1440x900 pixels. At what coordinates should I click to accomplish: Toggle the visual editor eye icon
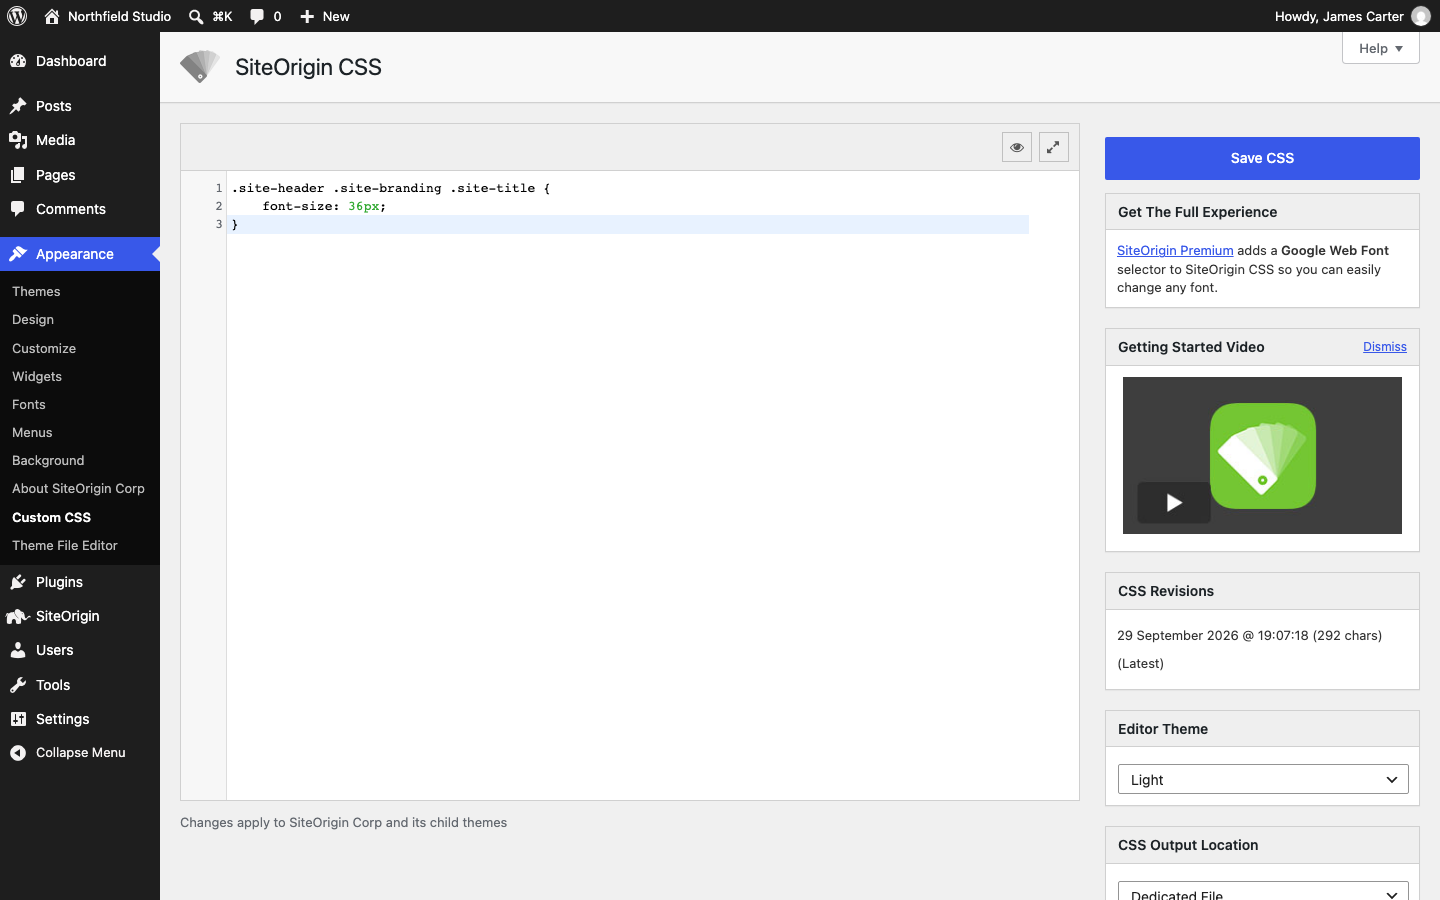tap(1017, 147)
